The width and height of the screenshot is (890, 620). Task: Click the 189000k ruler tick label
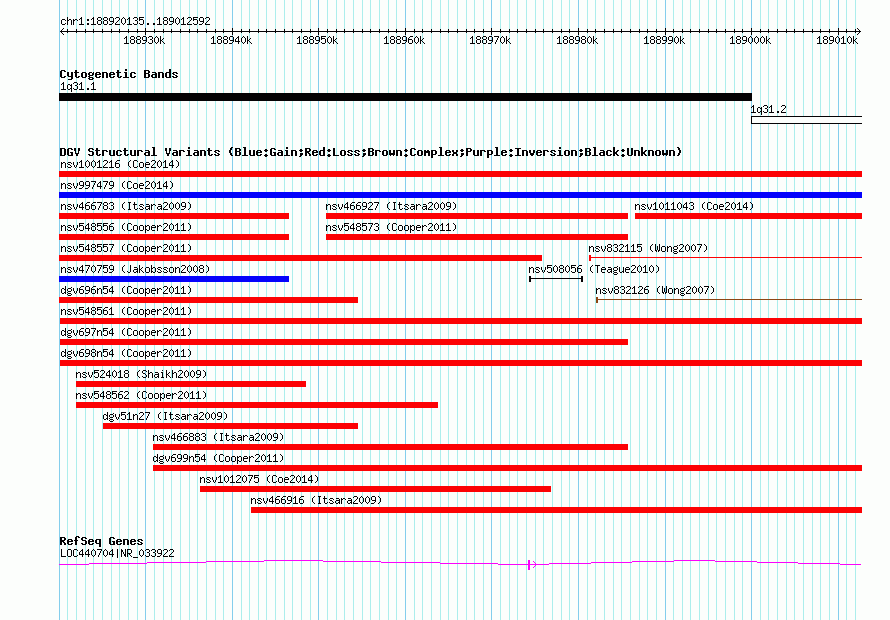click(750, 40)
